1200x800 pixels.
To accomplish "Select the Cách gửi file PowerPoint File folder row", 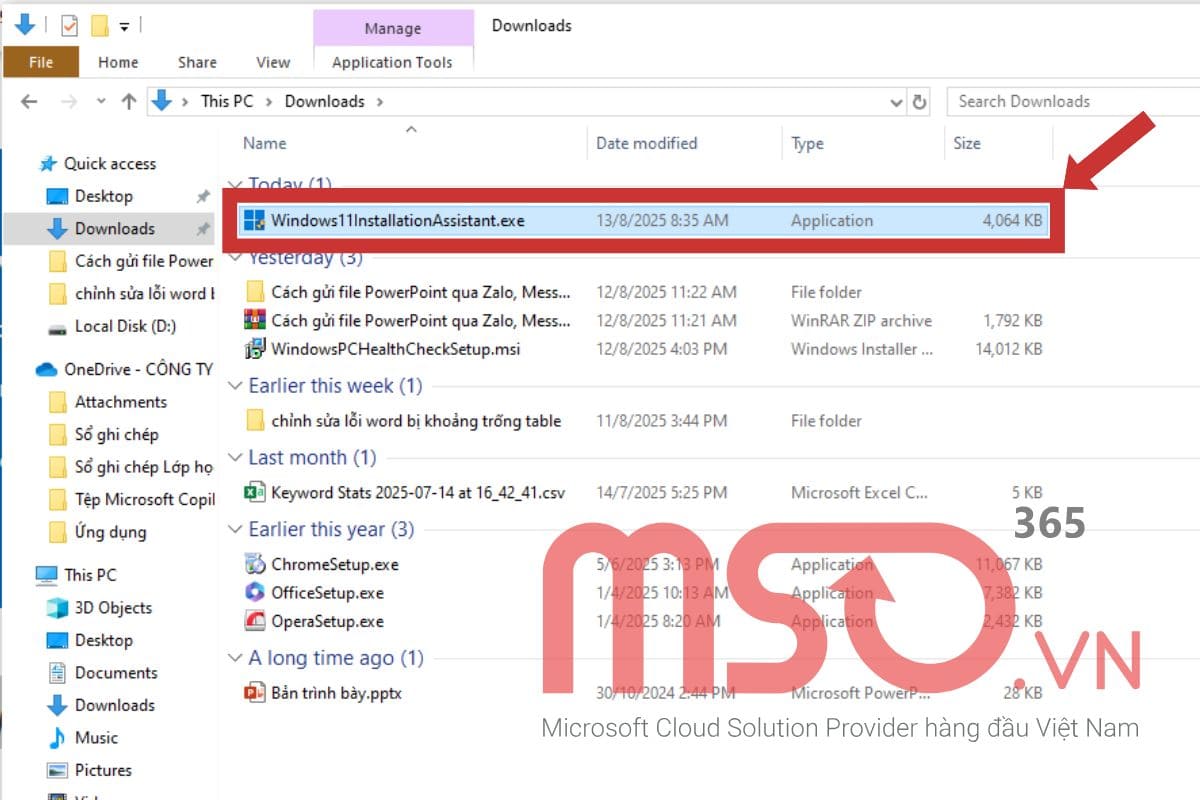I will [645, 292].
